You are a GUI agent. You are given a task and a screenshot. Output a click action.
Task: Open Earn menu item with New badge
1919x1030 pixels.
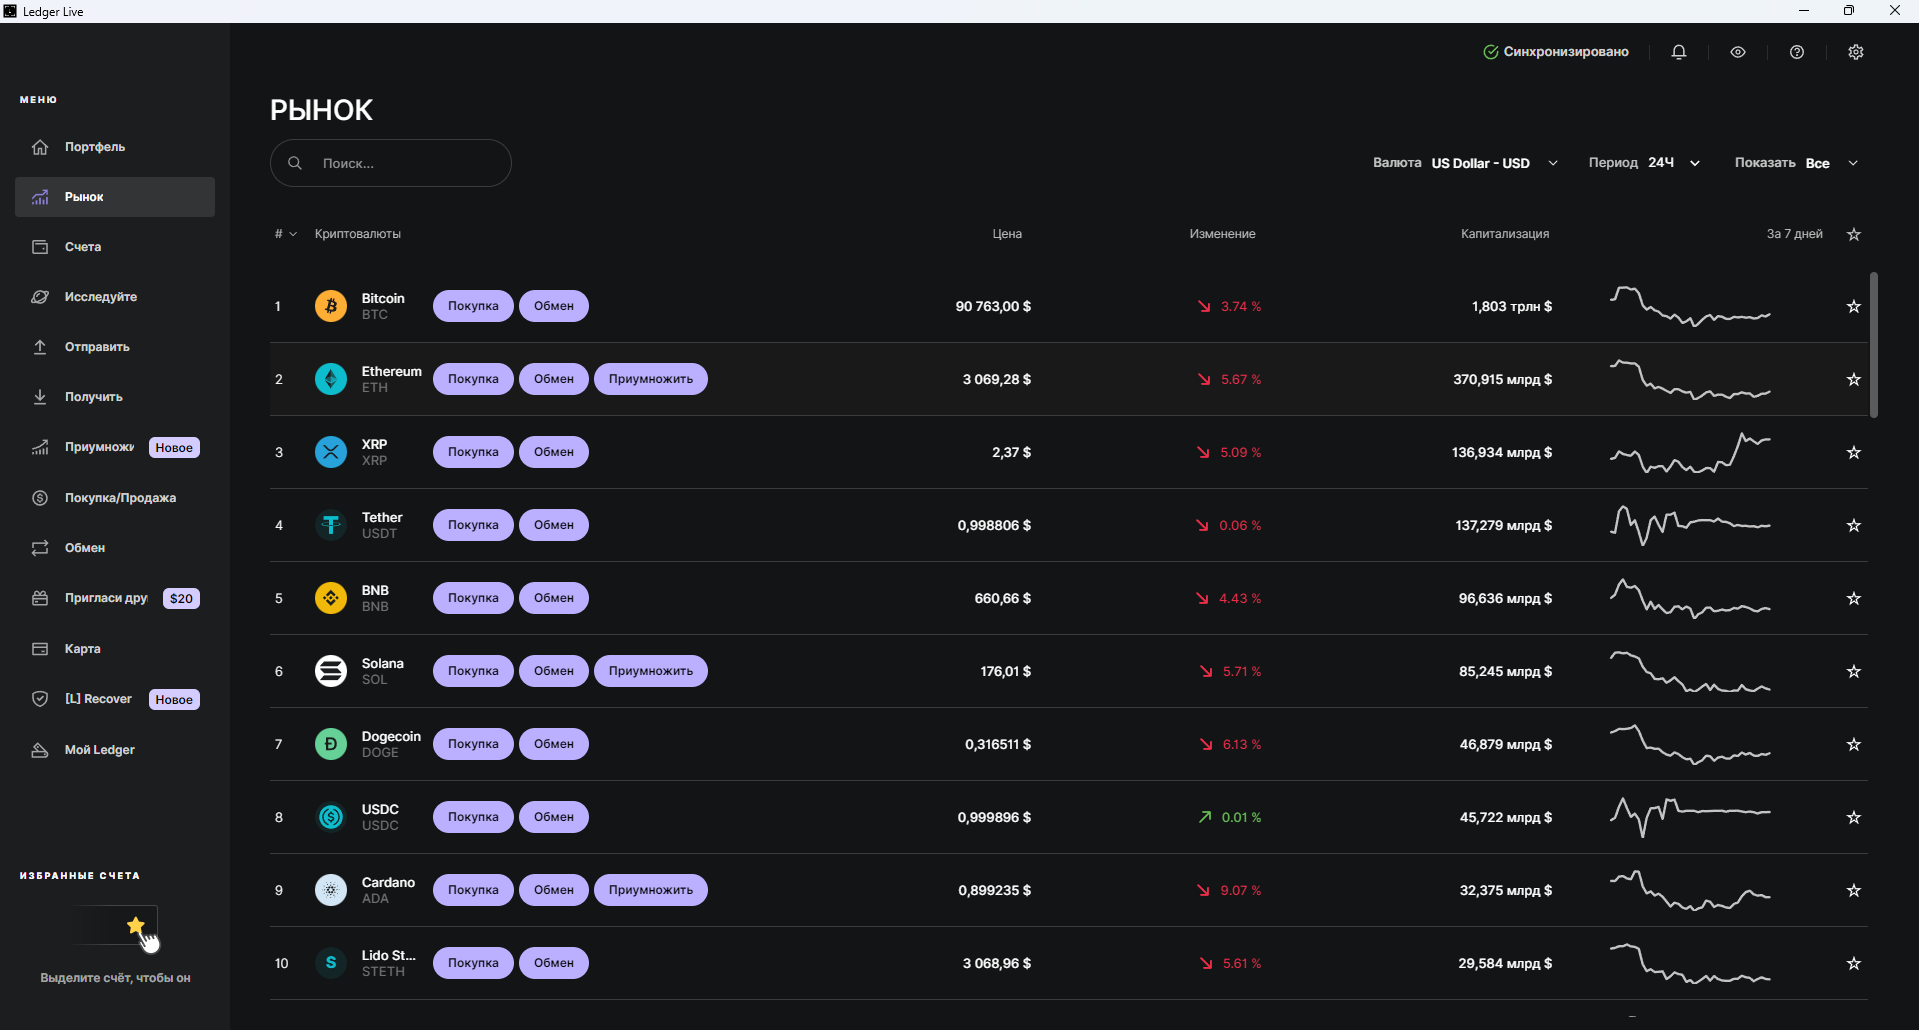[115, 447]
